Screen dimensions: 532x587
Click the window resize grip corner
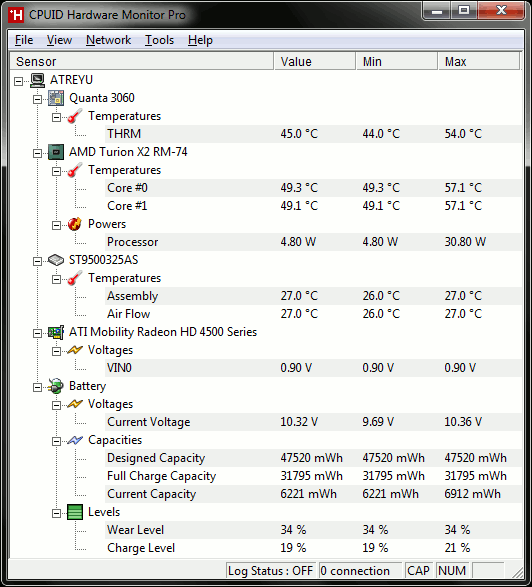click(517, 572)
